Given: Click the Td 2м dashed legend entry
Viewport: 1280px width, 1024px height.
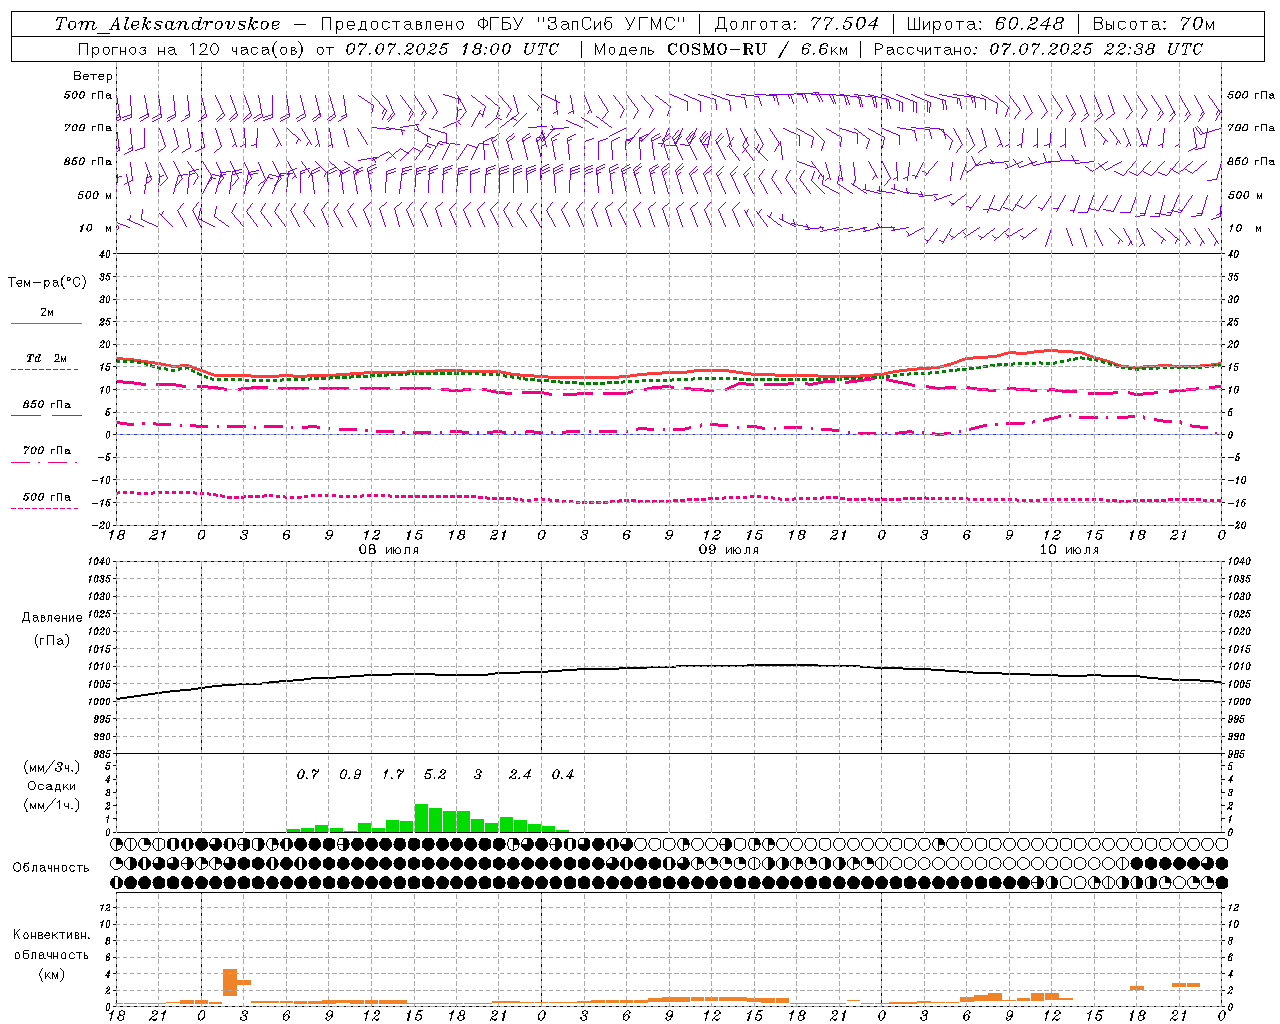Looking at the screenshot, I should (x=45, y=362).
